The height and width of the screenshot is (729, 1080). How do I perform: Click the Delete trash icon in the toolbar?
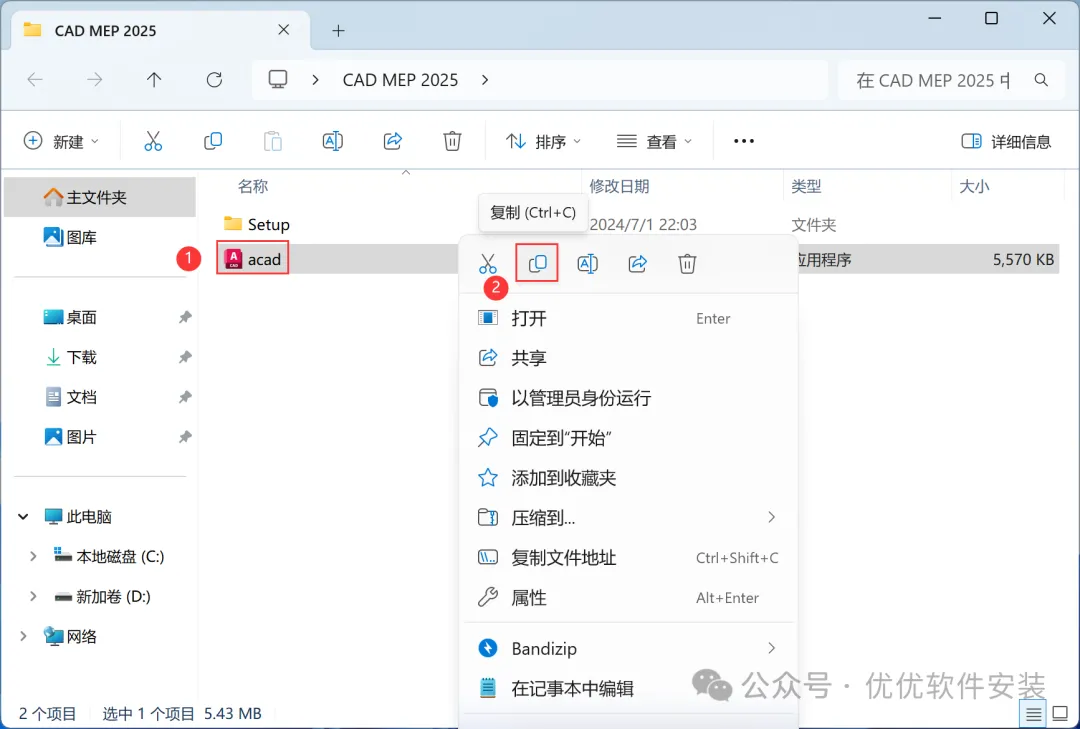(x=452, y=141)
